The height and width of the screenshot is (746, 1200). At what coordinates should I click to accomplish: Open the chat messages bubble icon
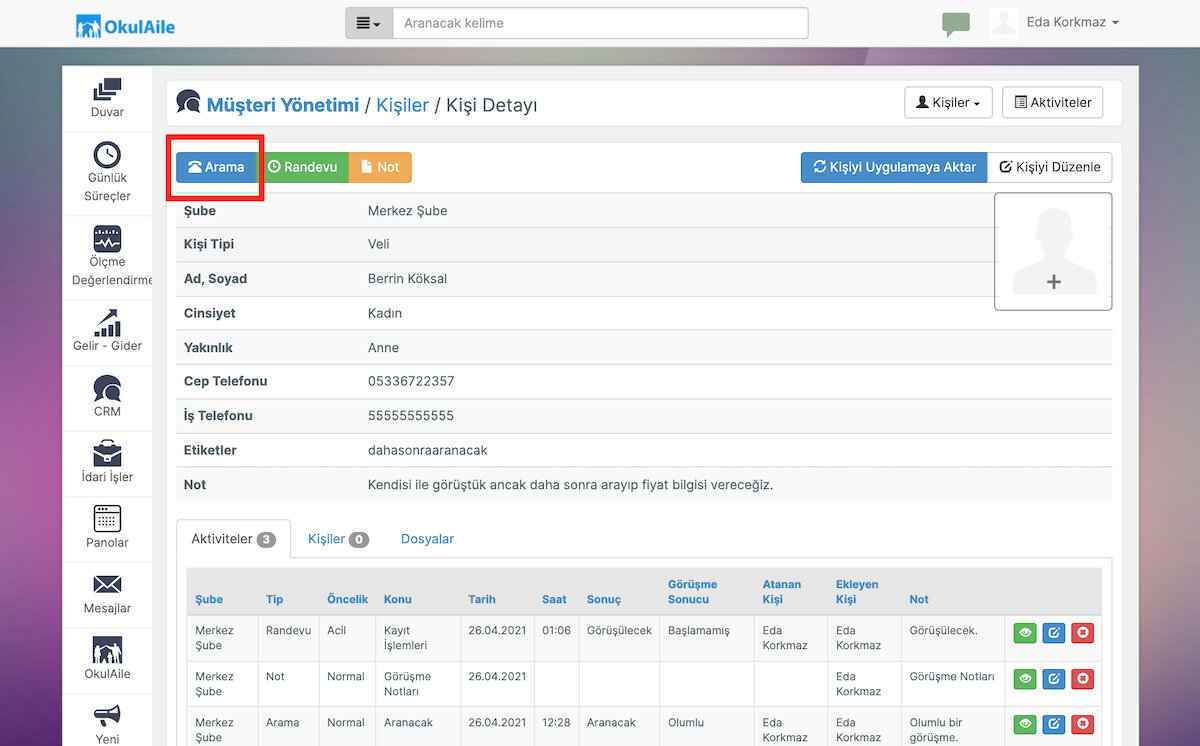(956, 24)
